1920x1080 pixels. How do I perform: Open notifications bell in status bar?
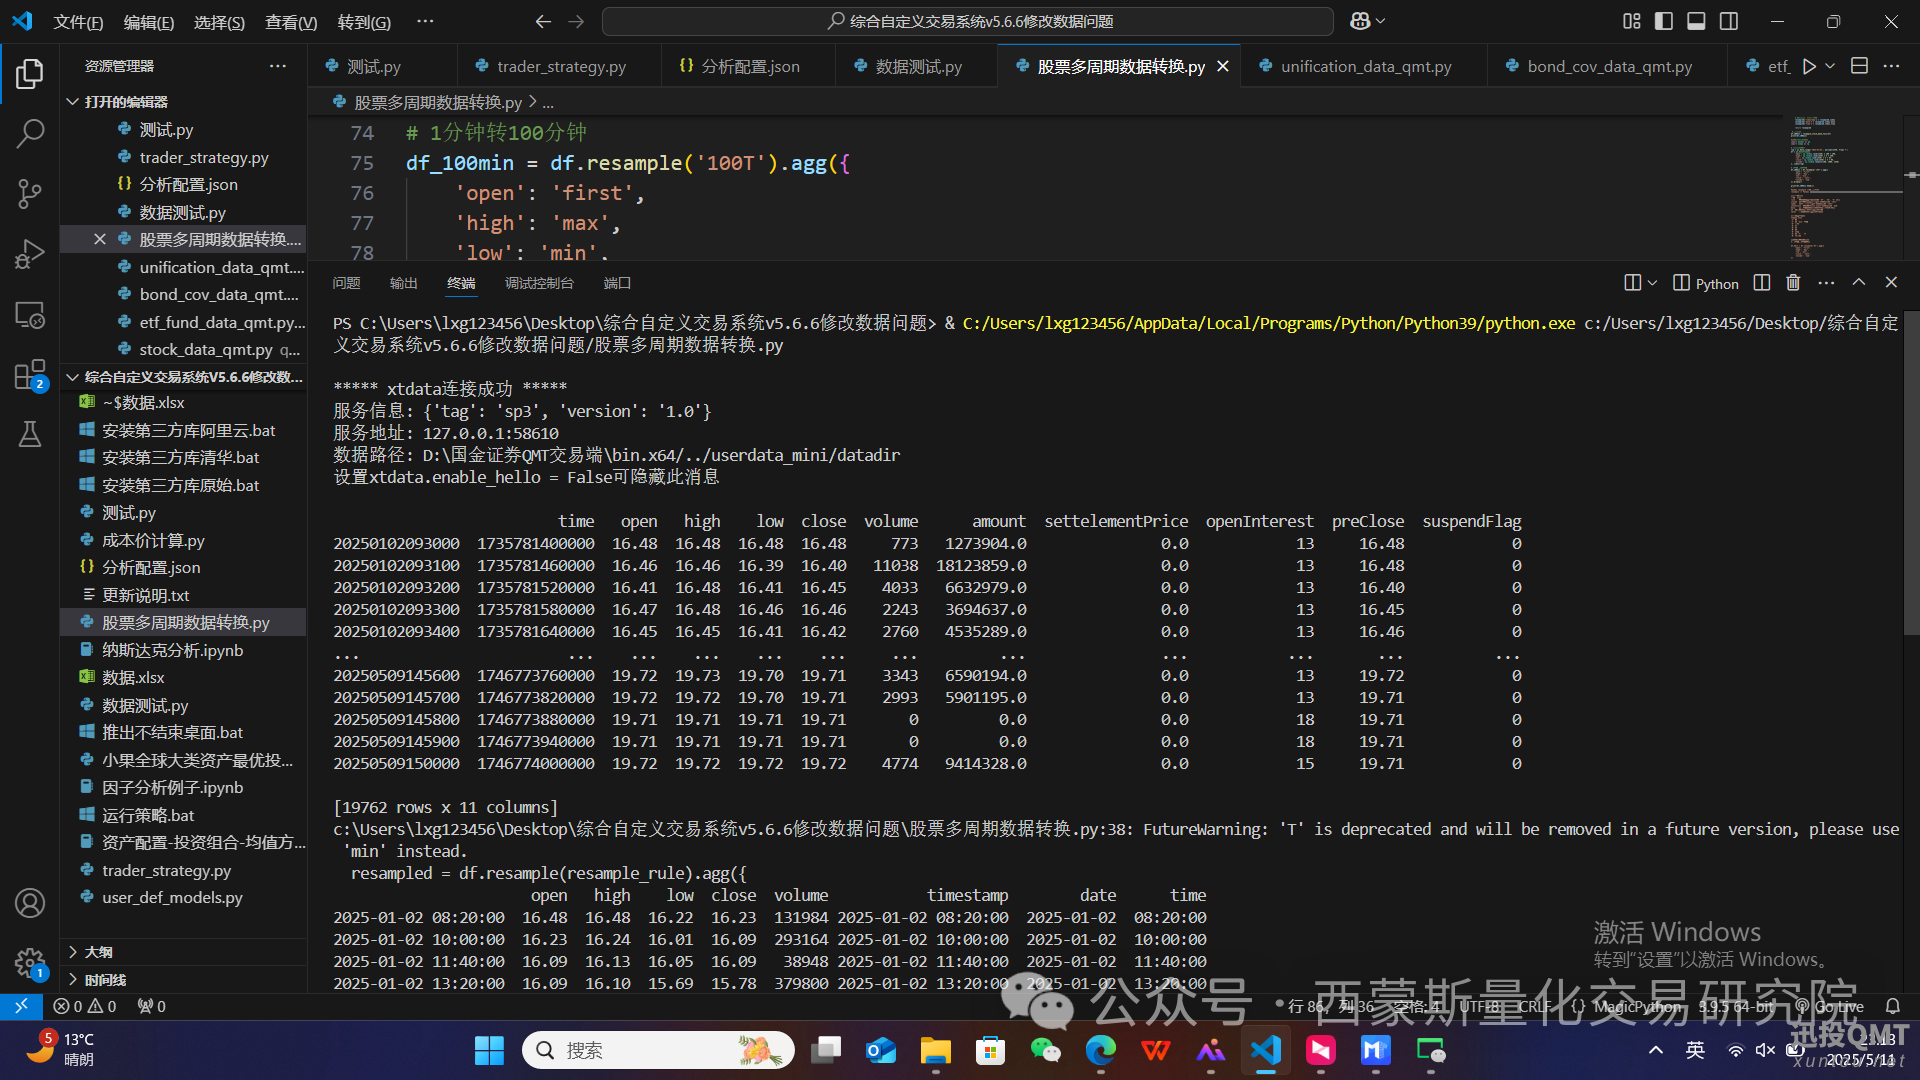click(1892, 1006)
